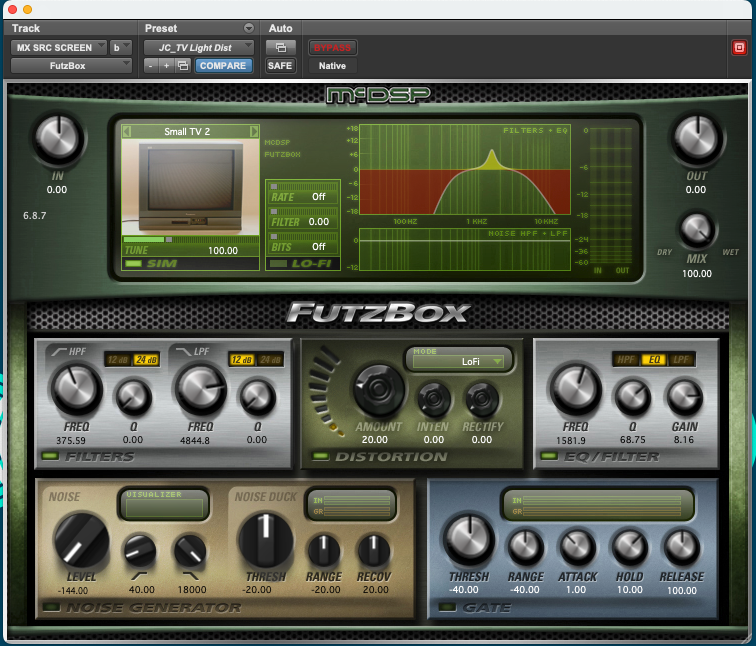Click the Noise Duck THRESH knob
Image resolution: width=756 pixels, height=646 pixels.
point(266,540)
